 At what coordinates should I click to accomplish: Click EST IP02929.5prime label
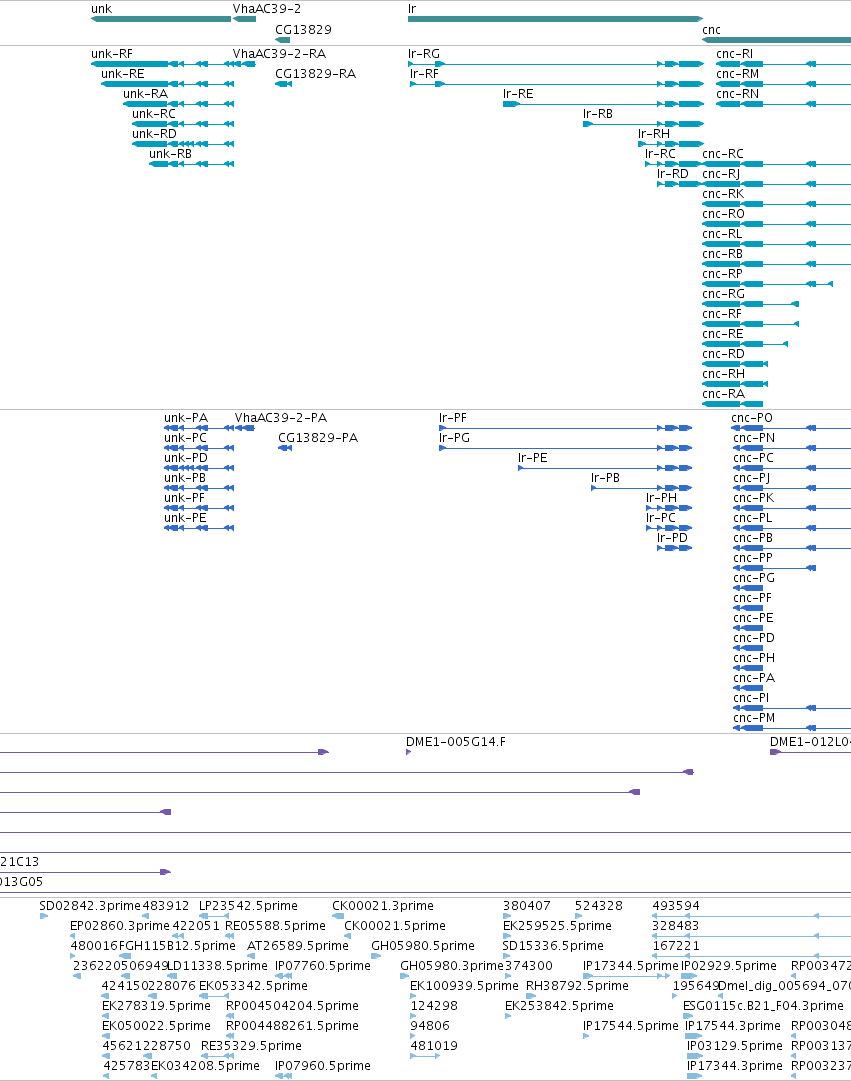729,966
